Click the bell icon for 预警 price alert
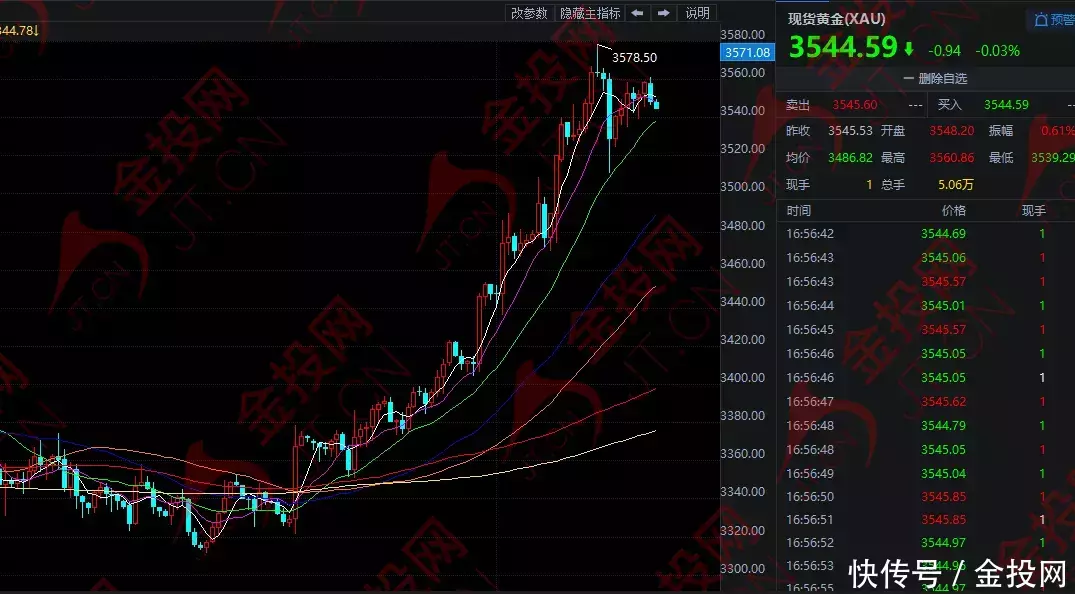The height and width of the screenshot is (594, 1075). pyautogui.click(x=1041, y=20)
